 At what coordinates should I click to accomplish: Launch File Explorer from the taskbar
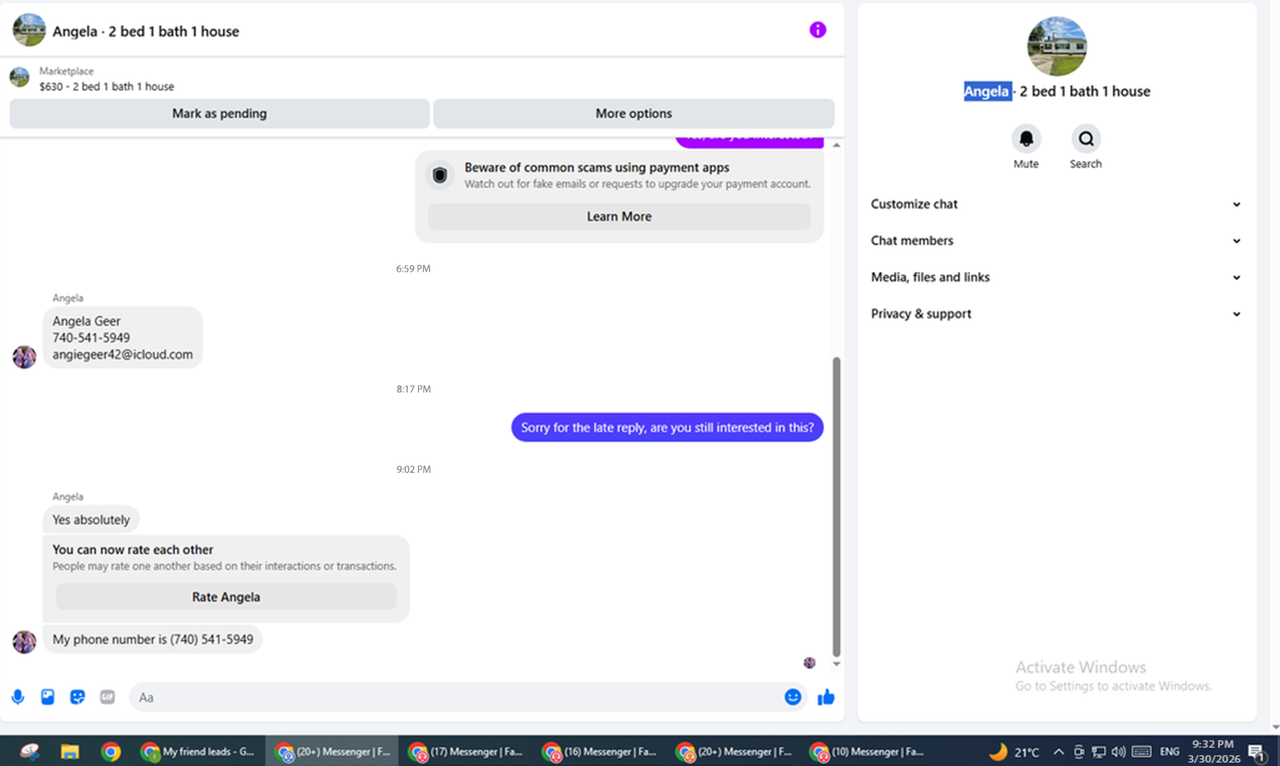[70, 751]
